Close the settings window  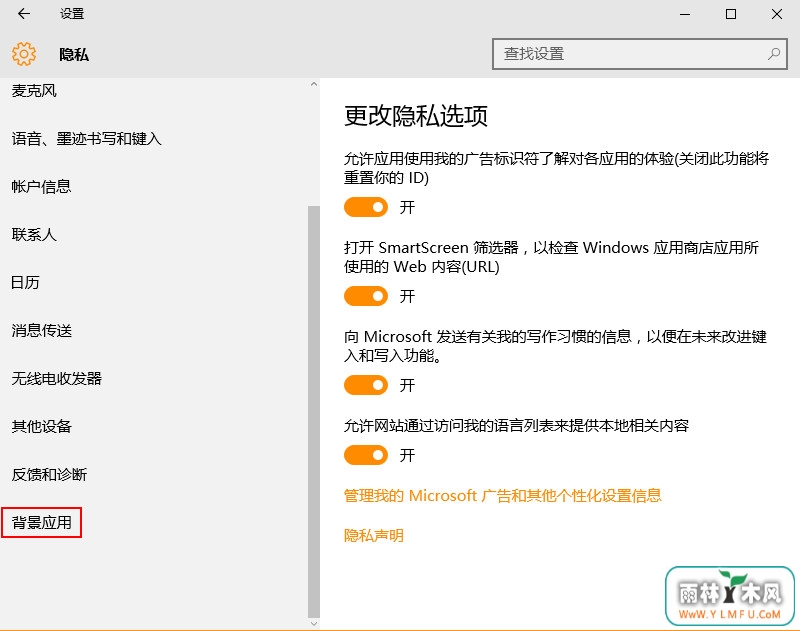tap(777, 14)
